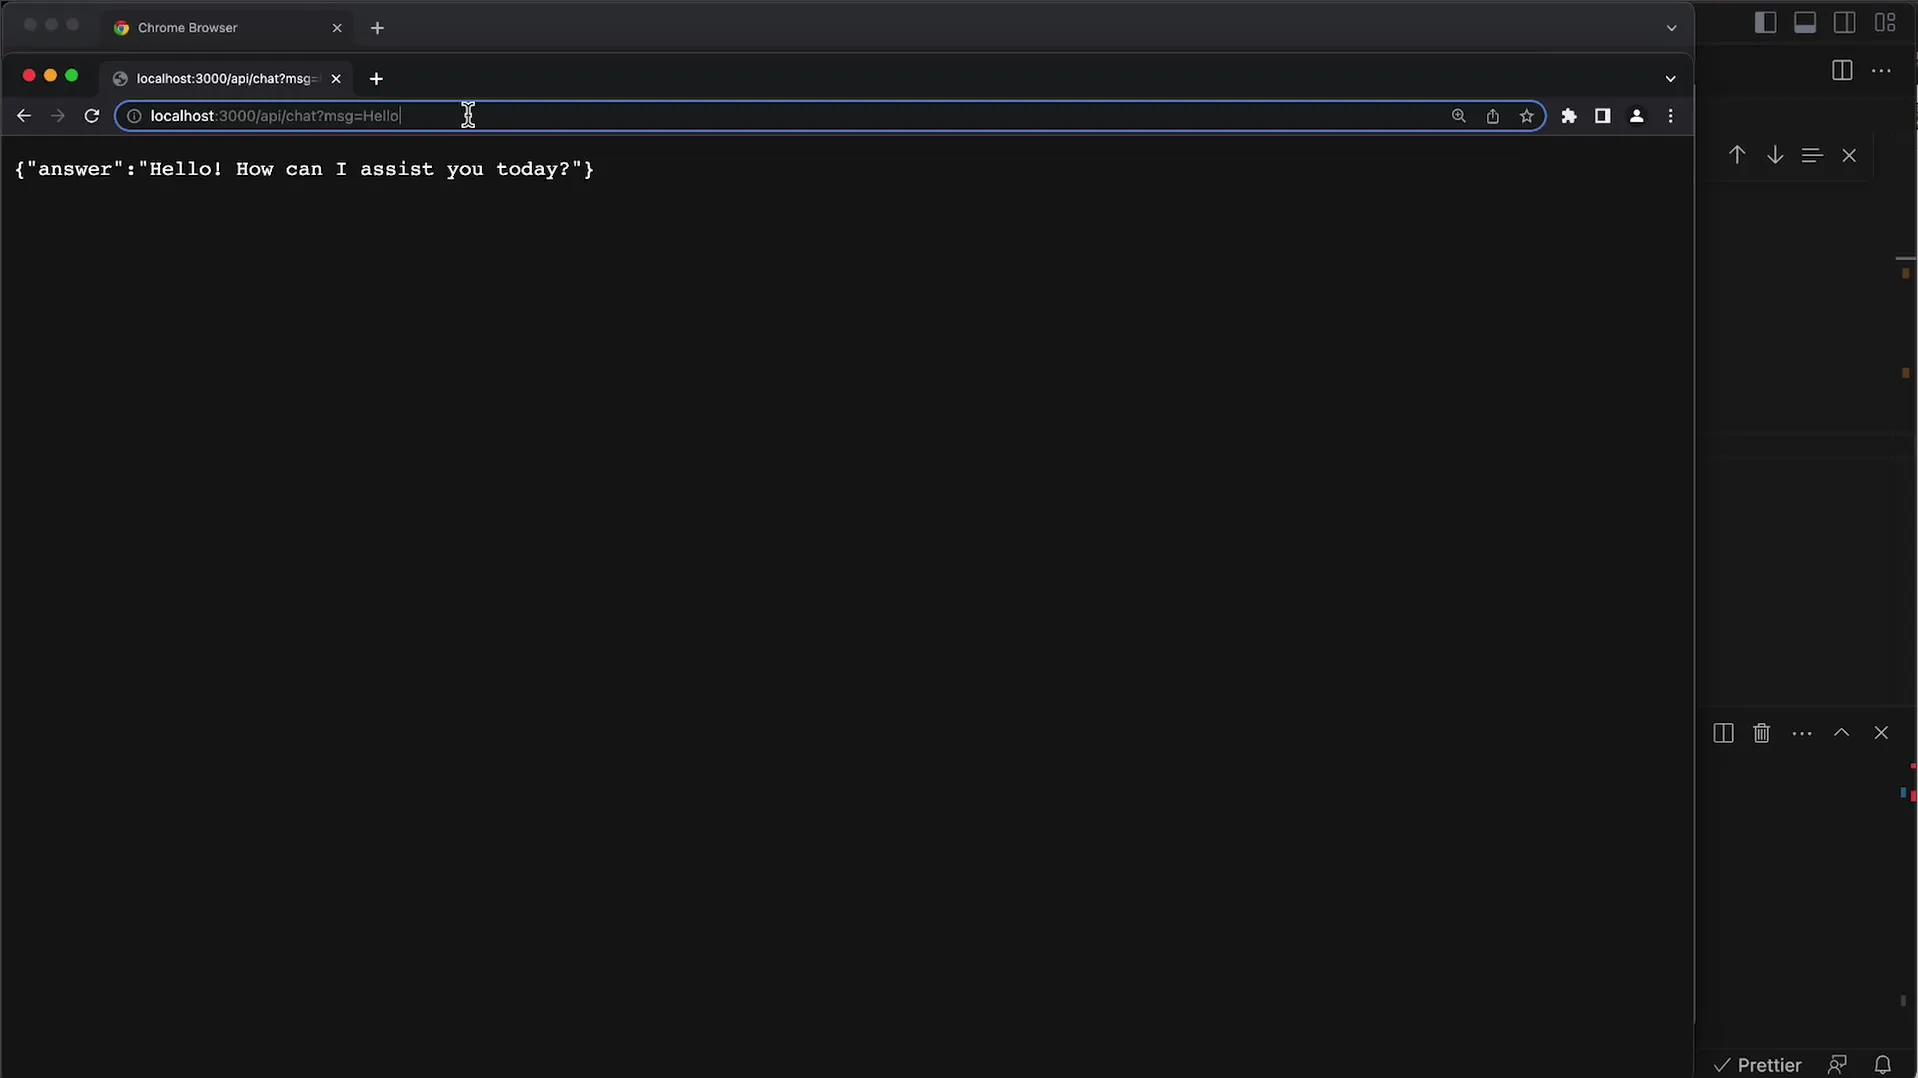Select the Chrome Browser outer tab

coord(227,28)
